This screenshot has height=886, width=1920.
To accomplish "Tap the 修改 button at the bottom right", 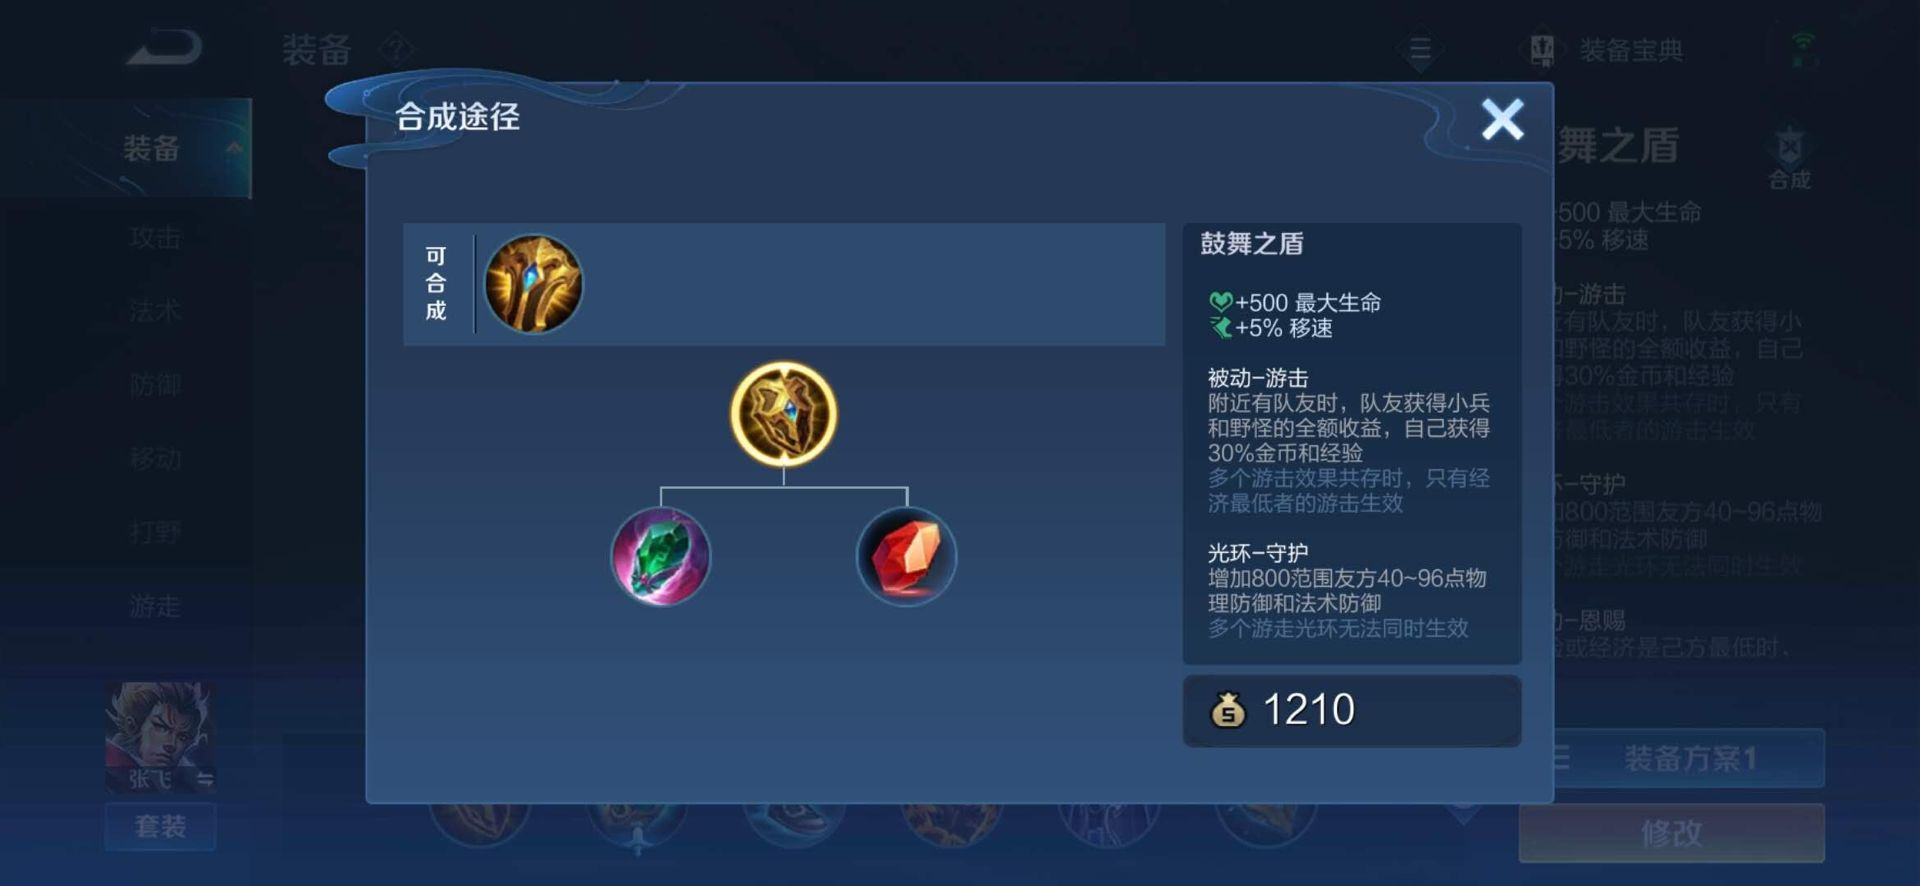I will [x=1671, y=833].
